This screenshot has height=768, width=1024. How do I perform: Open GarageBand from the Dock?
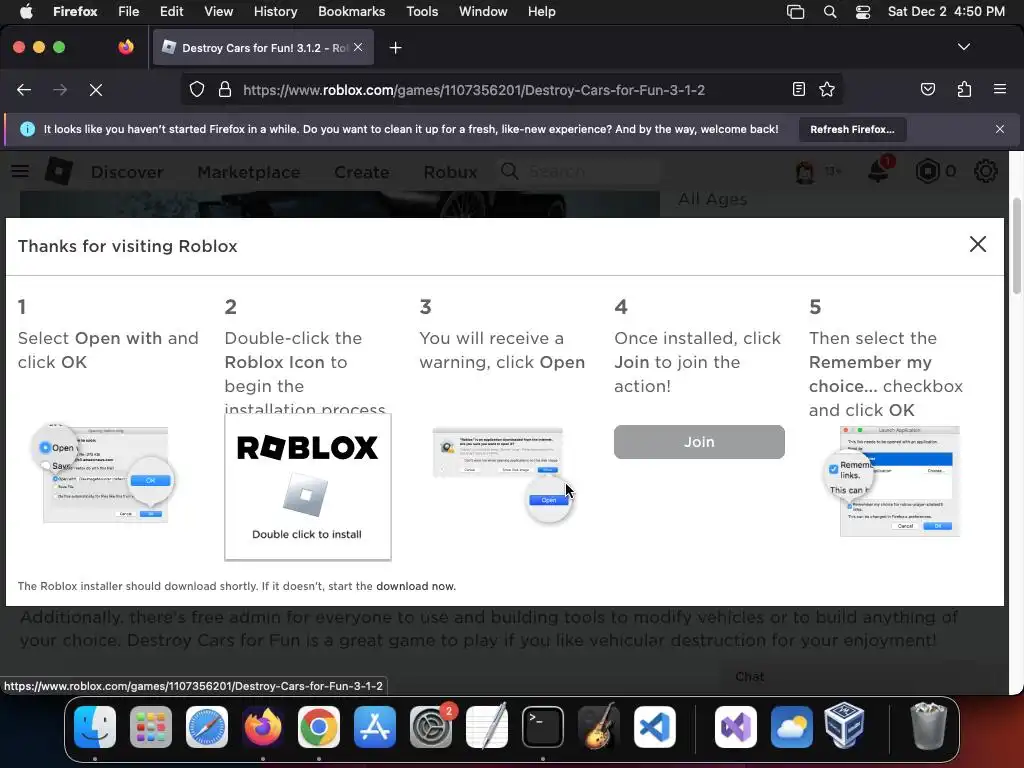[599, 727]
